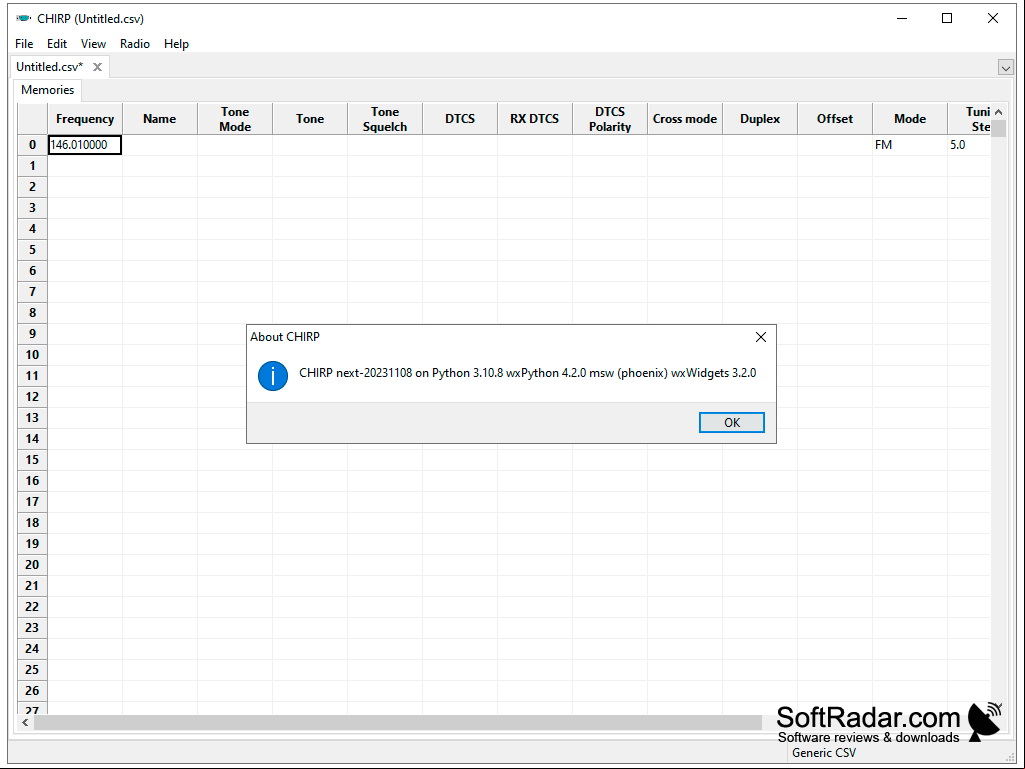Click the horizontal scrollbar left arrow

click(x=25, y=723)
